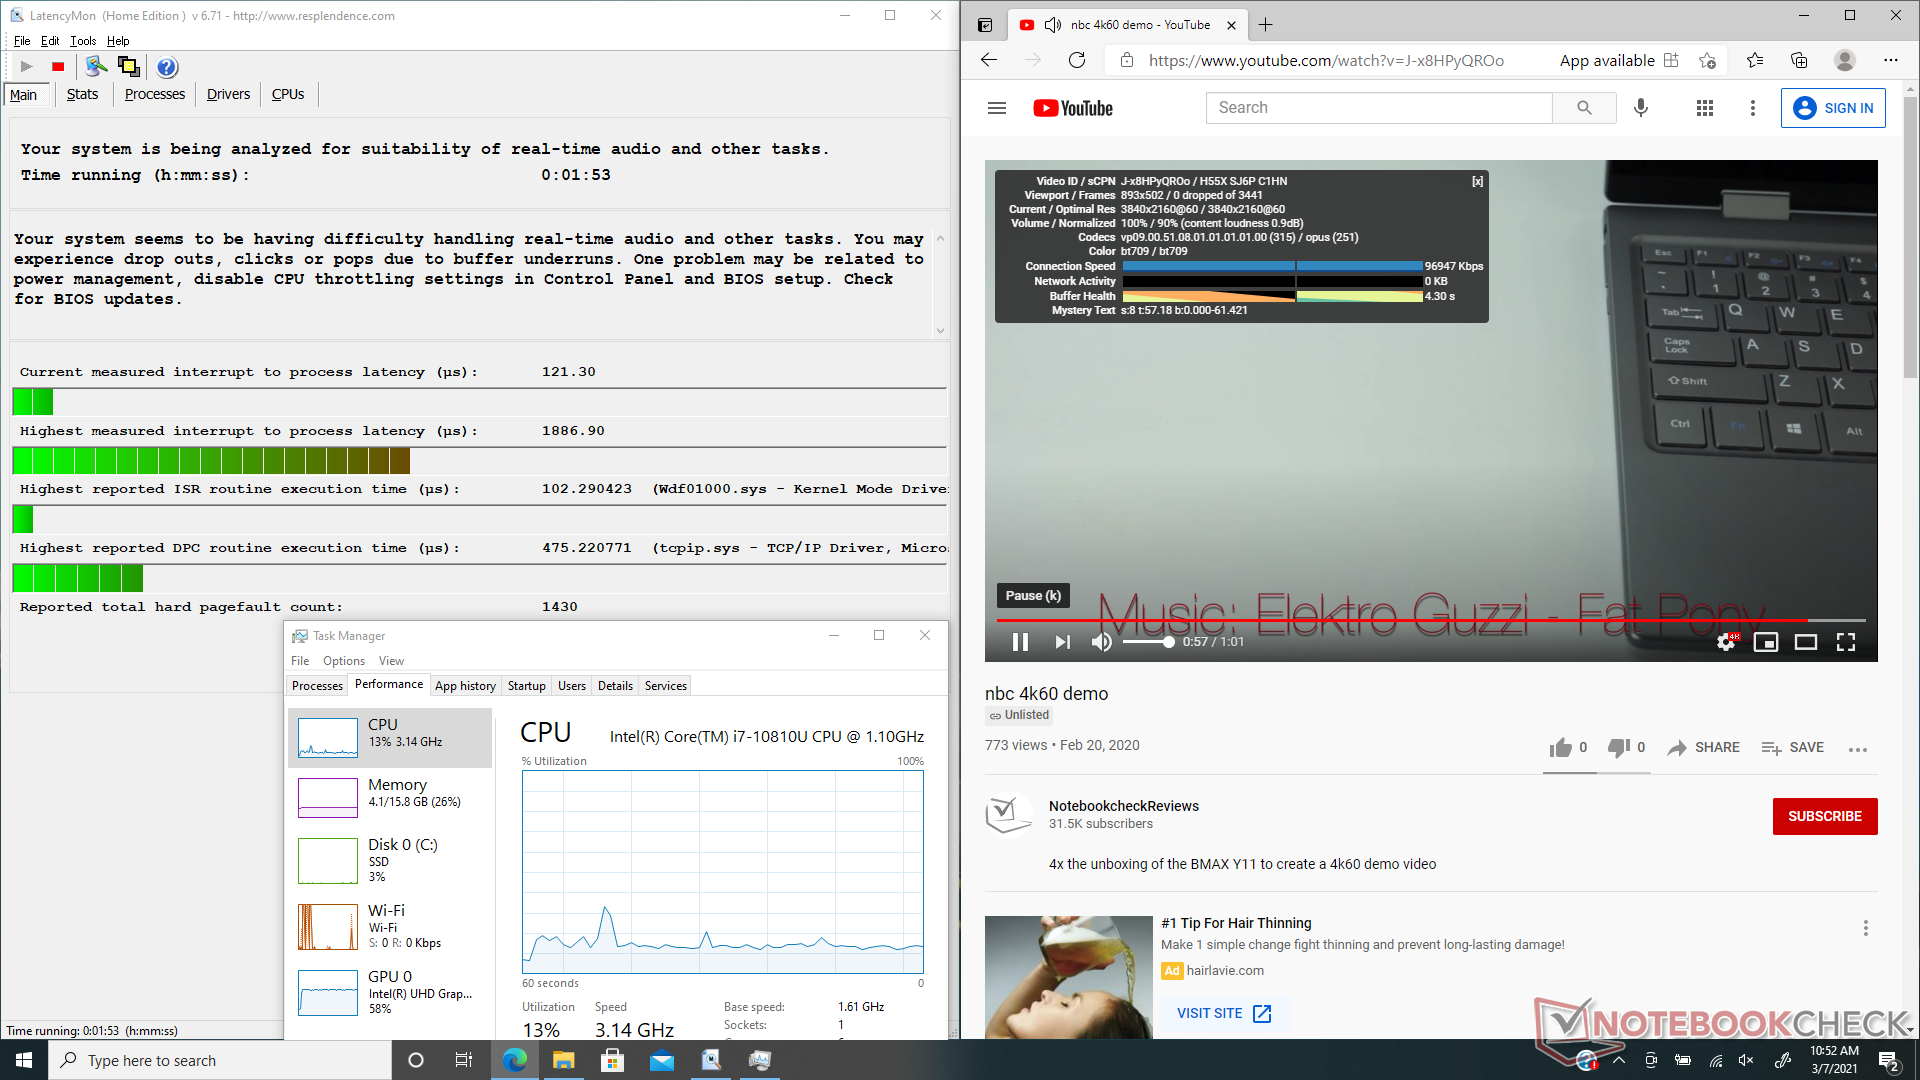Seek on the video progress bar
This screenshot has width=1920, height=1080.
click(x=1431, y=621)
